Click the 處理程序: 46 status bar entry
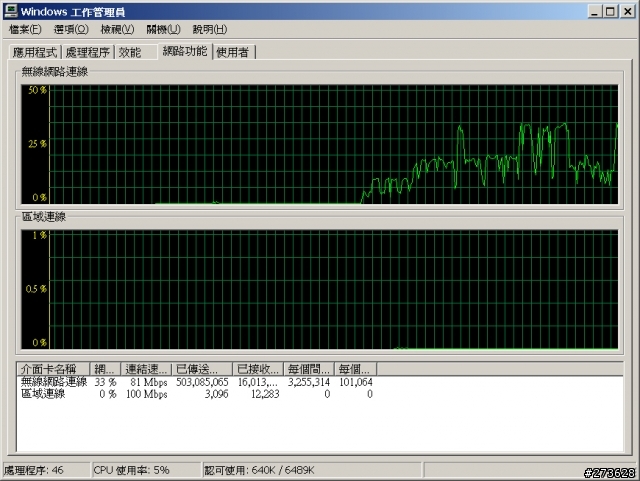Image resolution: width=640 pixels, height=481 pixels. pyautogui.click(x=46, y=470)
